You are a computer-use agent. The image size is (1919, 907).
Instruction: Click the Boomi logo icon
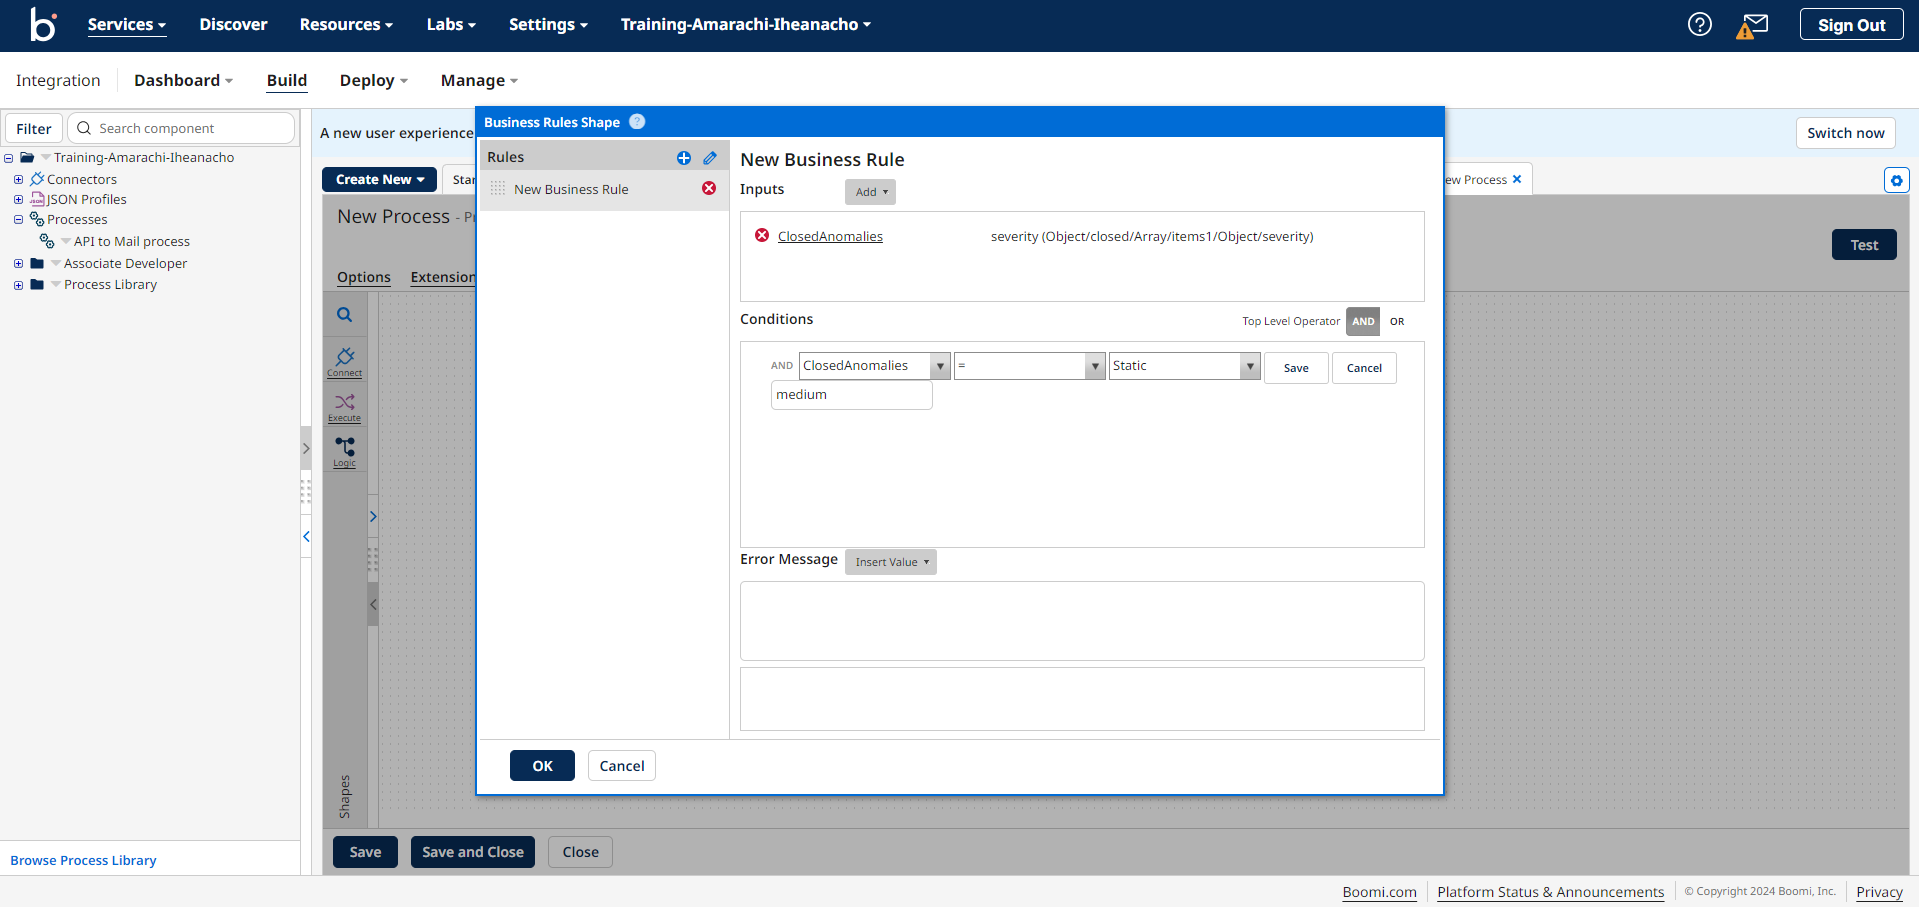click(x=43, y=24)
